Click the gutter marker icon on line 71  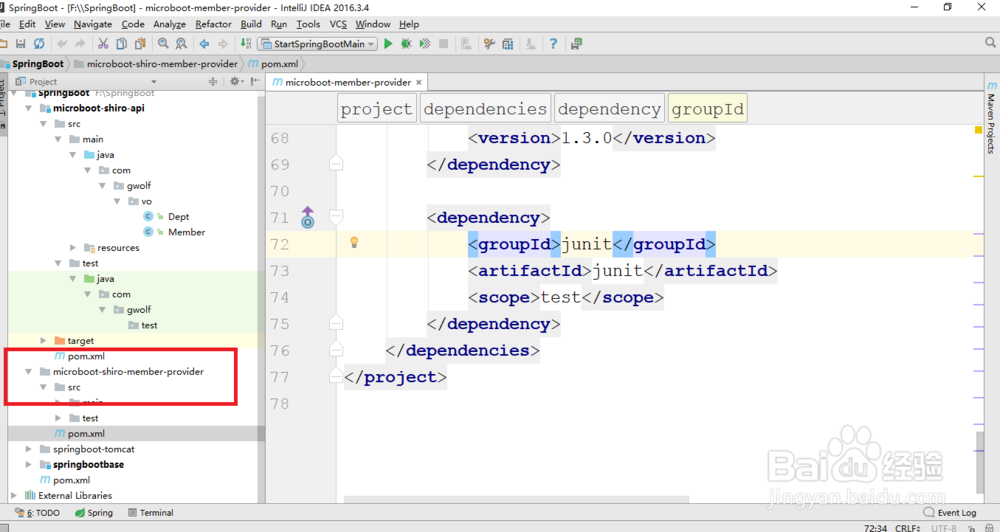(307, 218)
